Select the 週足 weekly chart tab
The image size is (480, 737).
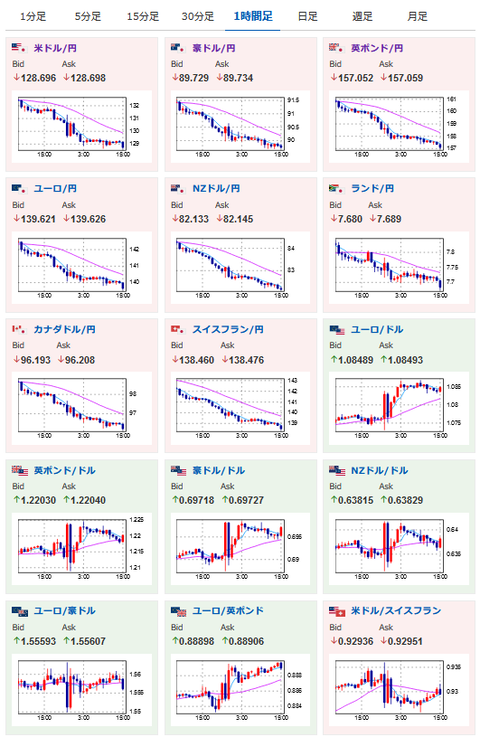tap(362, 16)
